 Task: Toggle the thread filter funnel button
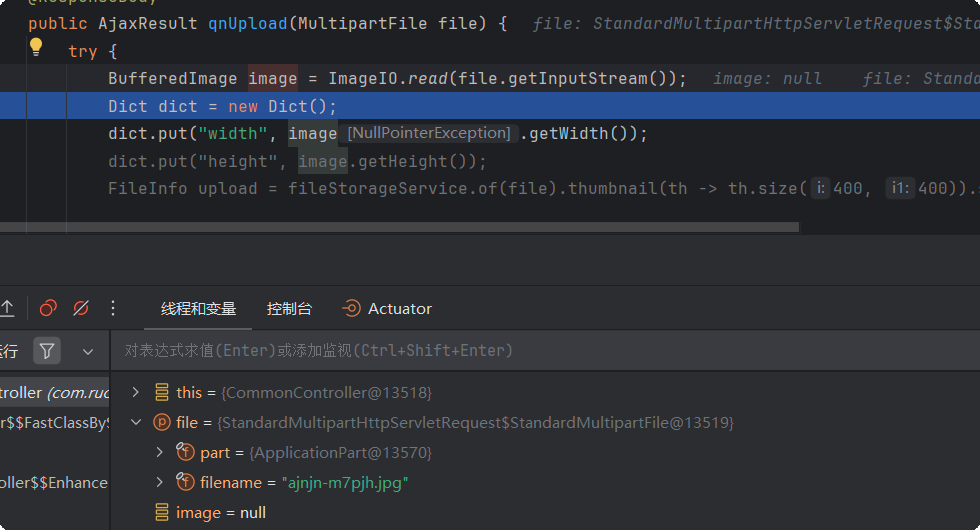[x=47, y=351]
